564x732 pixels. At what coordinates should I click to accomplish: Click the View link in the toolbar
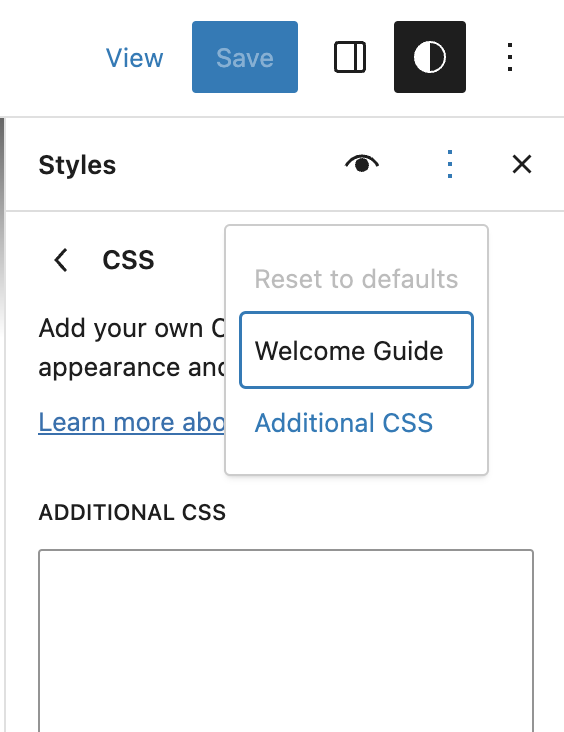click(134, 58)
